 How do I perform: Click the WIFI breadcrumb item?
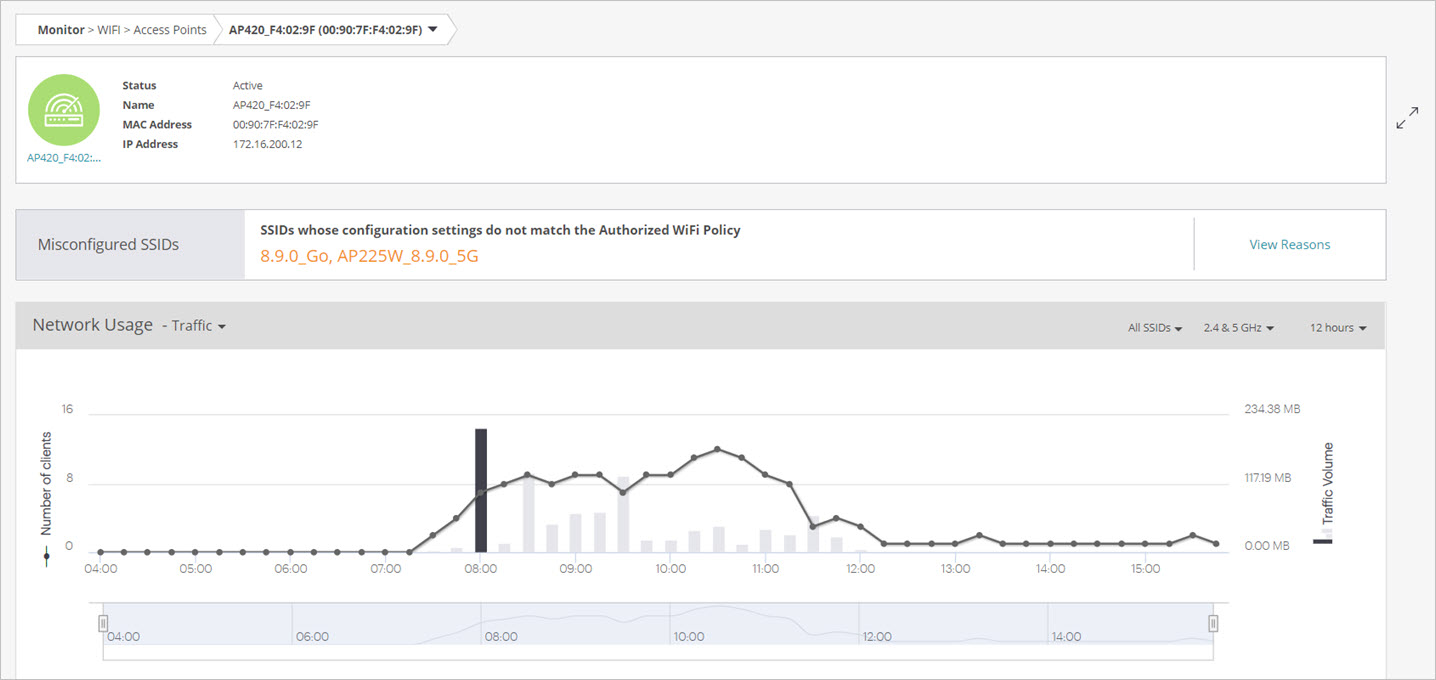tap(110, 30)
